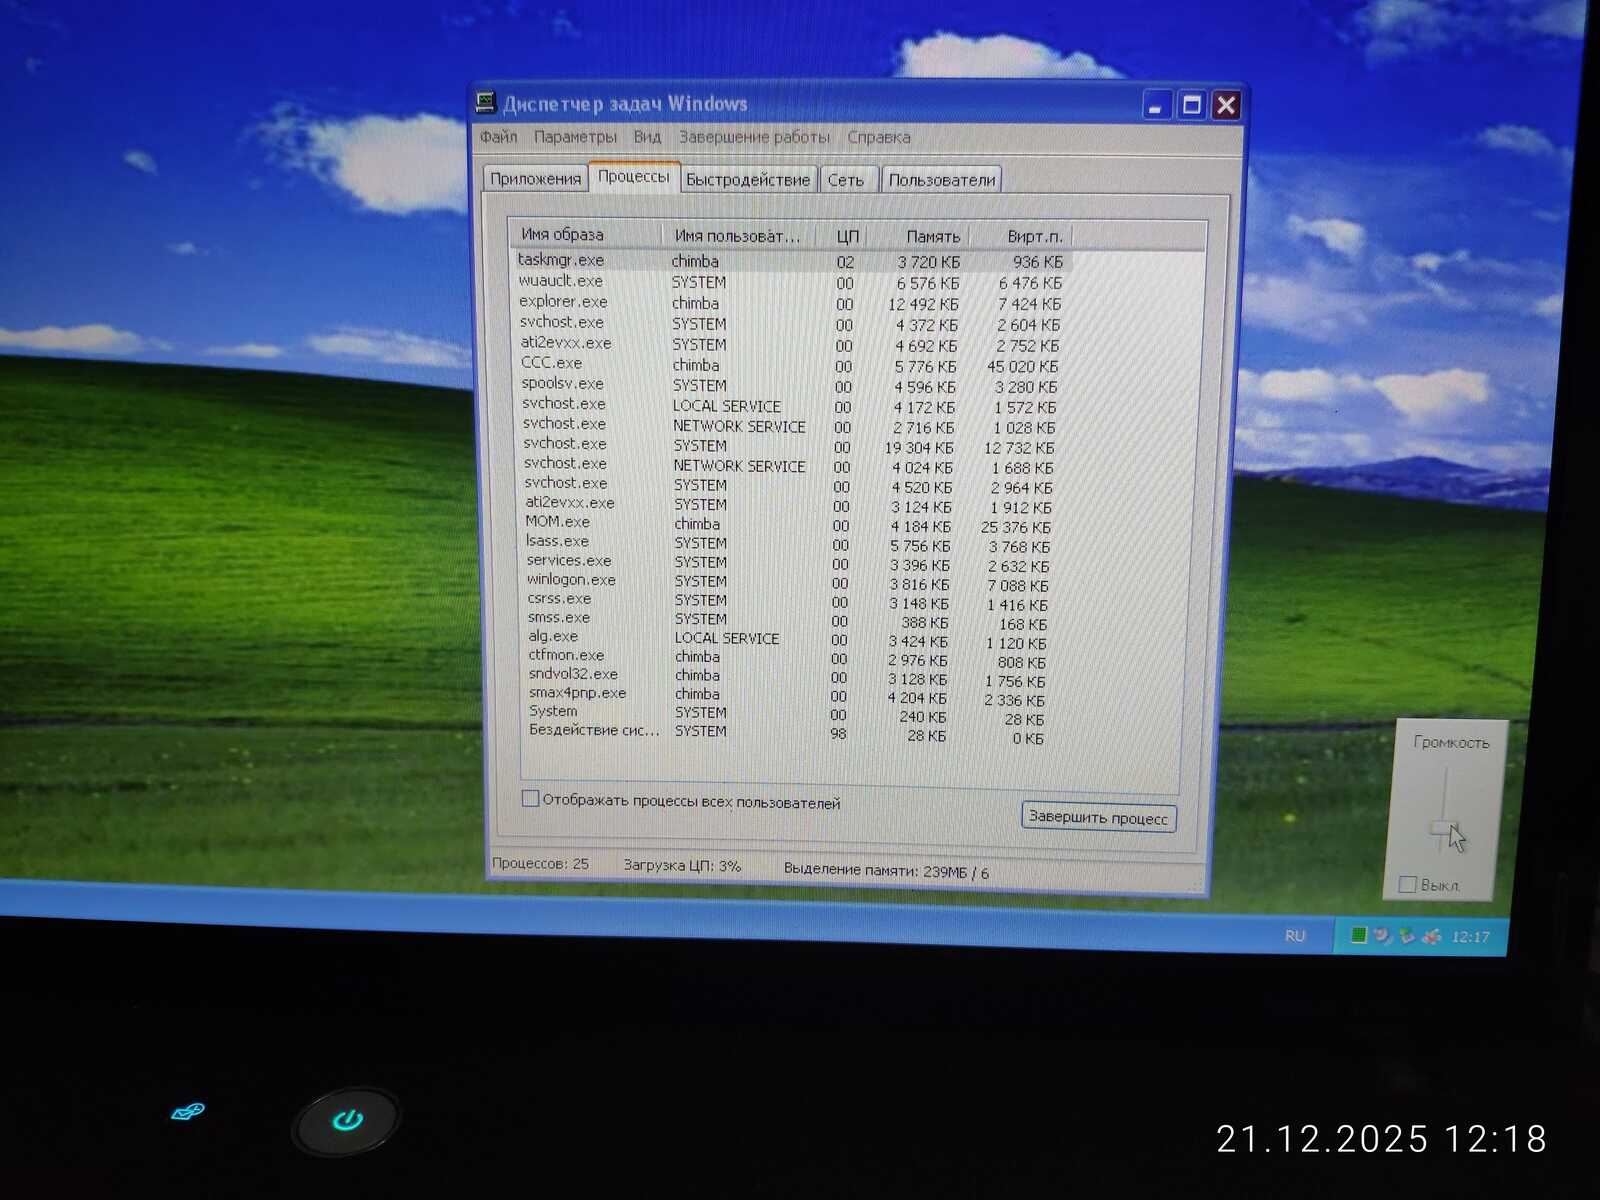Open the Параметры menu

(x=575, y=137)
